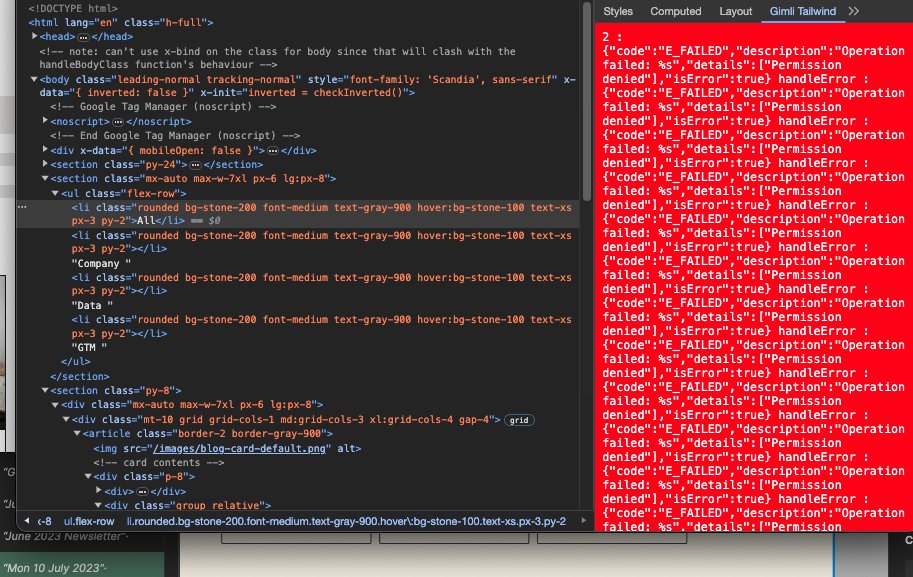Collapse the section py-8 node
The width and height of the screenshot is (913, 577).
pyautogui.click(x=45, y=390)
